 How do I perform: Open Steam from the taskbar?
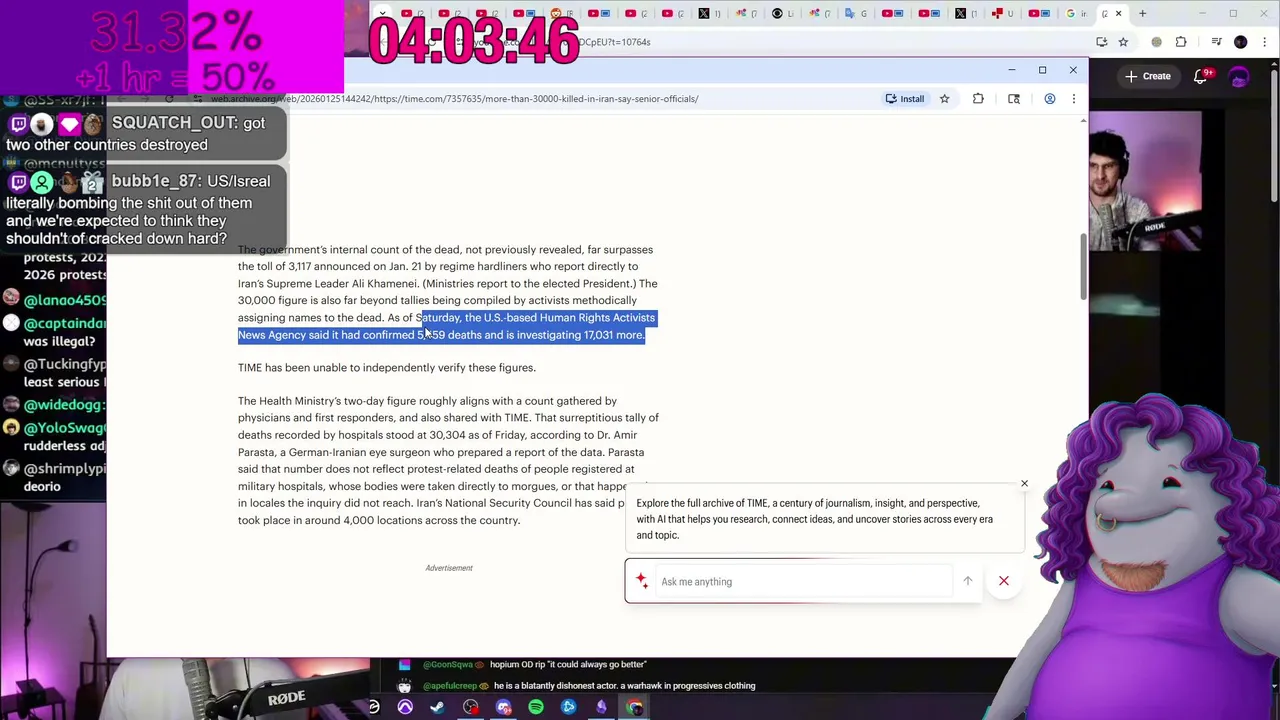(x=437, y=708)
